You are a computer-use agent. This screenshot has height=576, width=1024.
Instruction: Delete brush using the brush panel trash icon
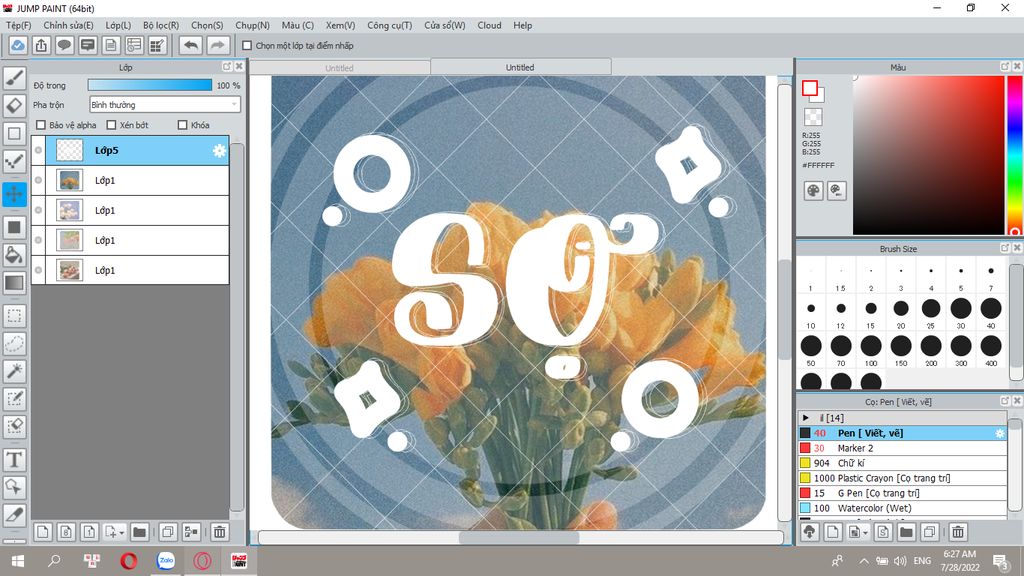pos(957,532)
